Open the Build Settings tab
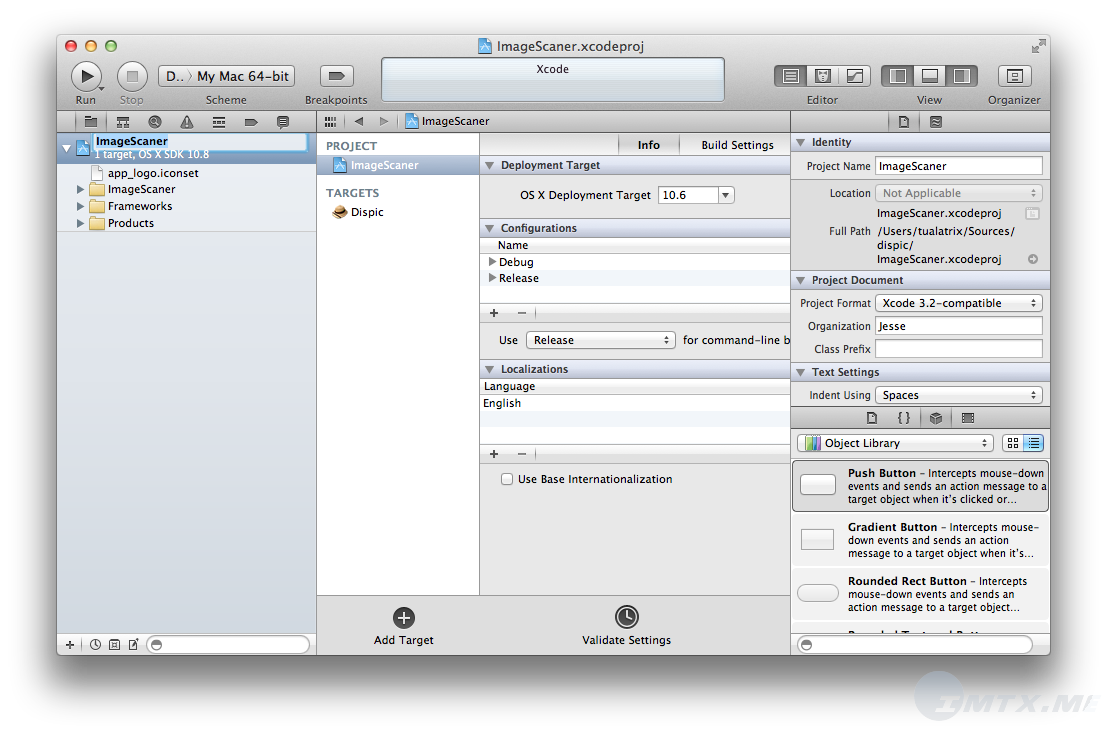The height and width of the screenshot is (734, 1107). tap(737, 145)
